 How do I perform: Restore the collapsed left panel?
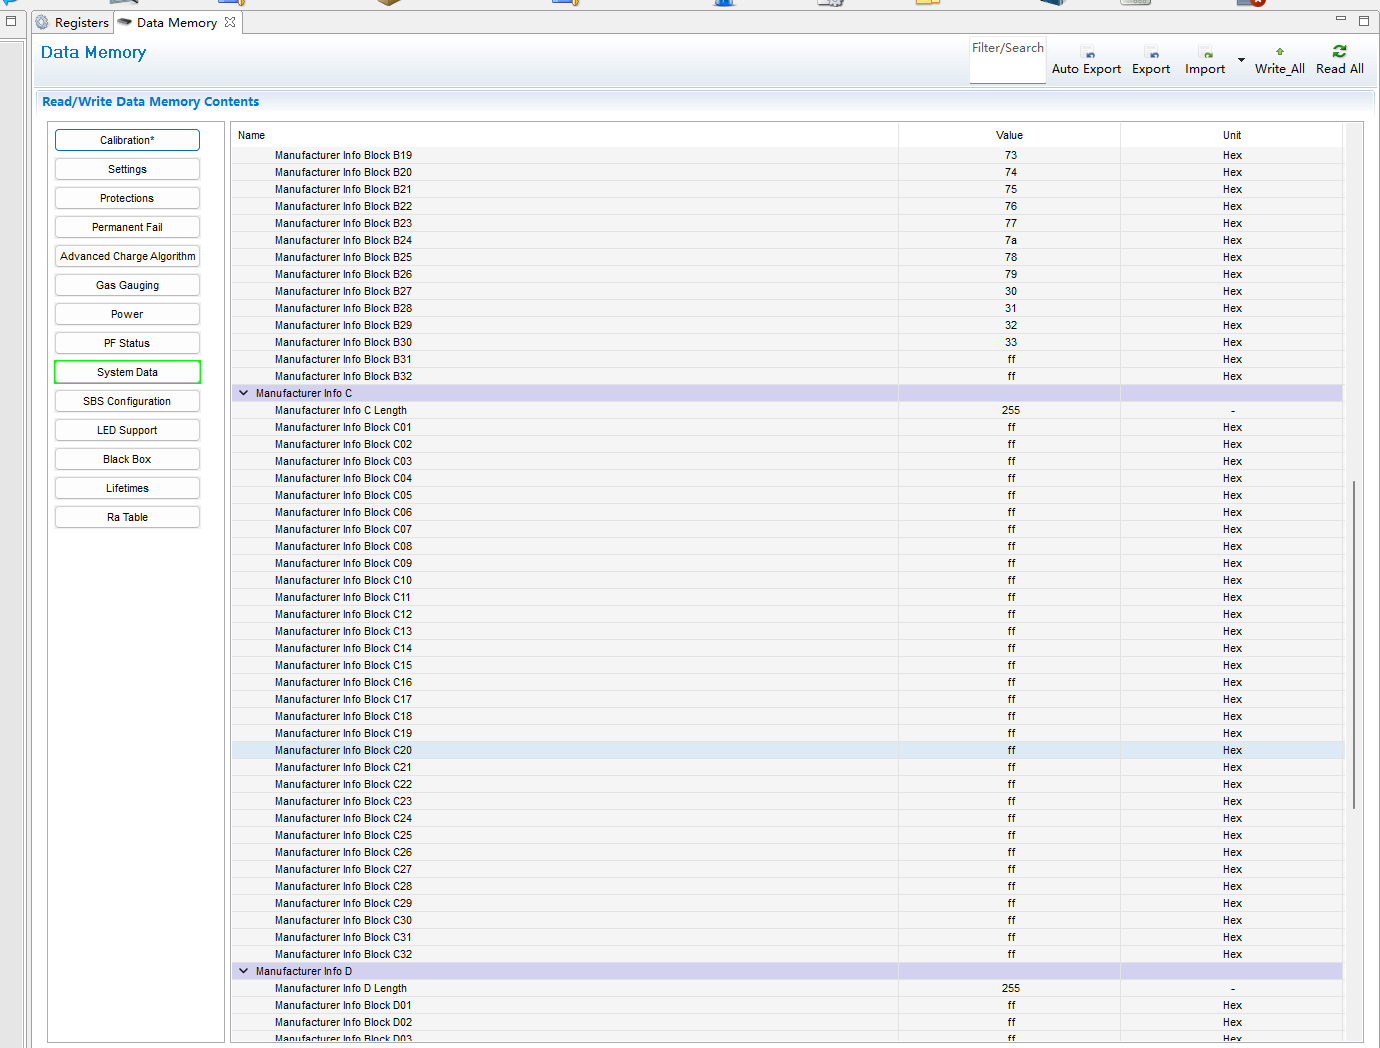pos(11,20)
